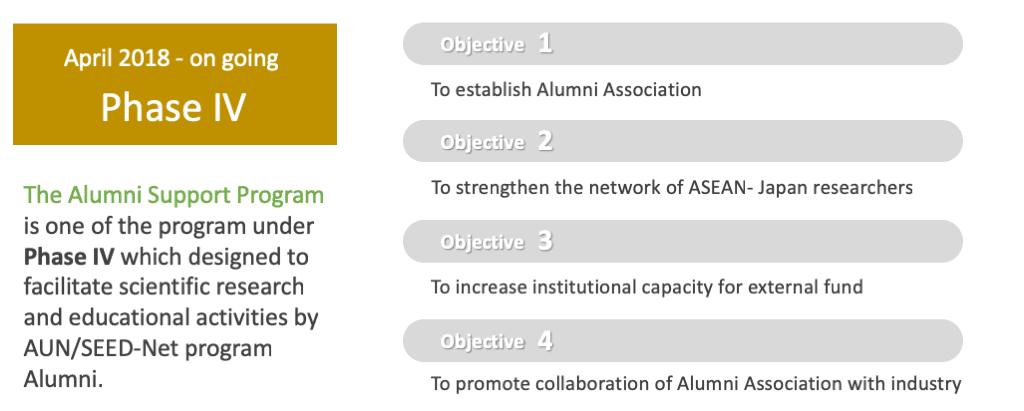Screen dimensions: 1024x411
Task: Click 'To promote collaboration of Alumni Association with industry'
Action: (x=696, y=384)
